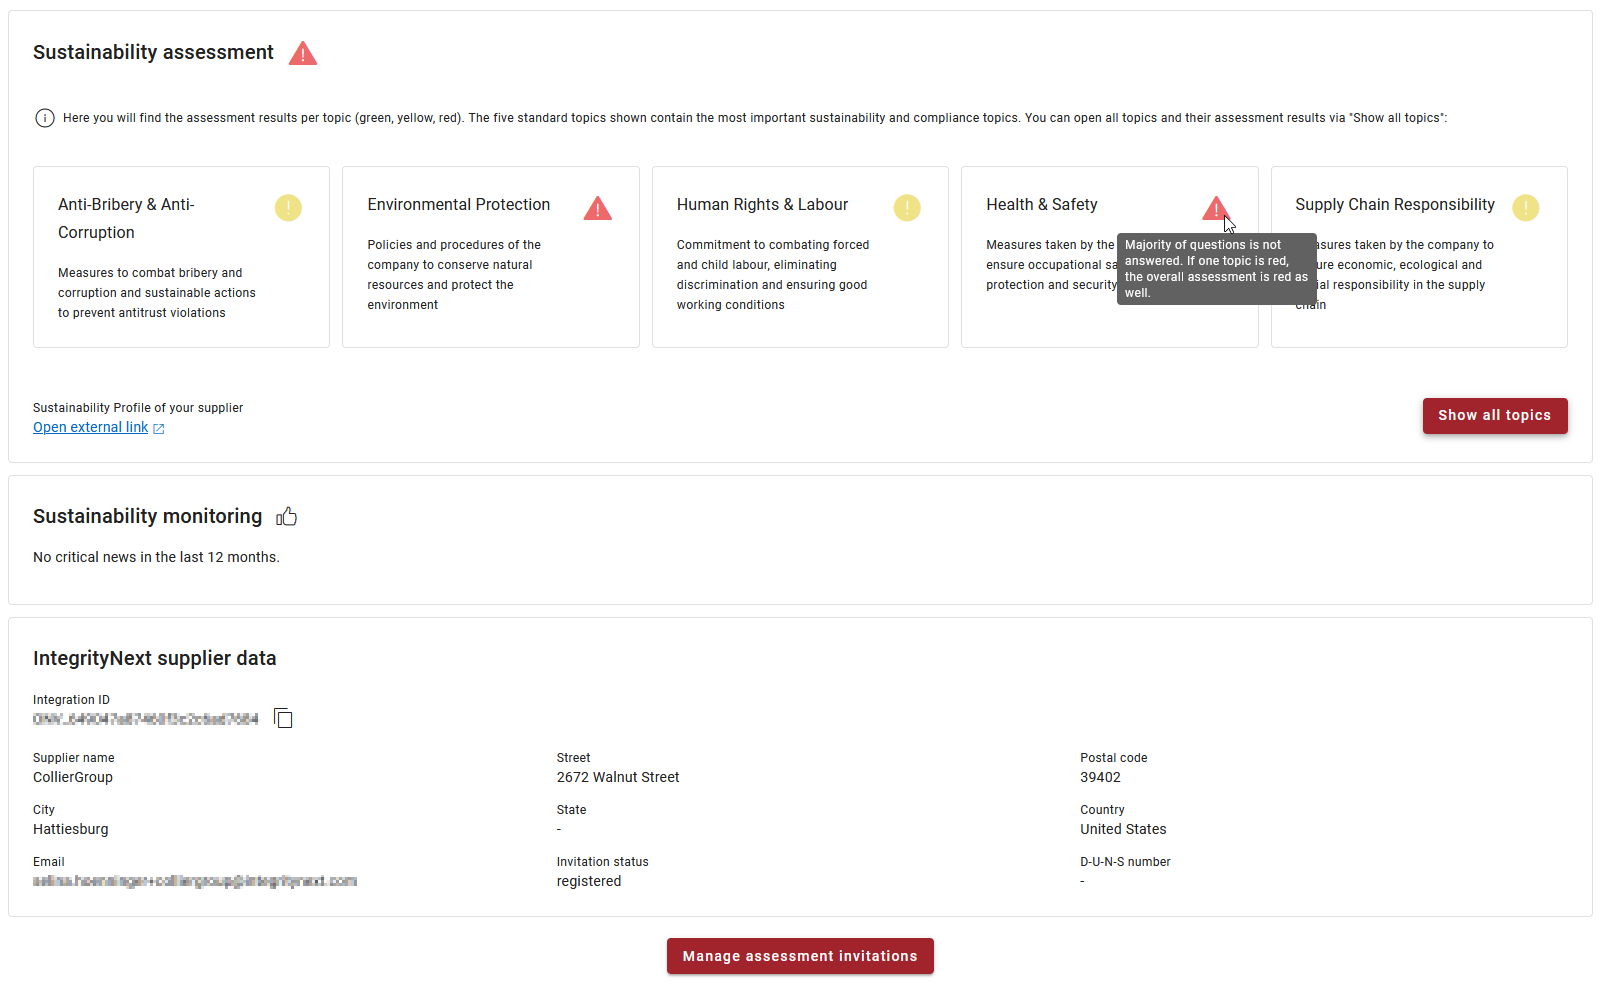Click external link icon next to Open external link

pyautogui.click(x=159, y=428)
